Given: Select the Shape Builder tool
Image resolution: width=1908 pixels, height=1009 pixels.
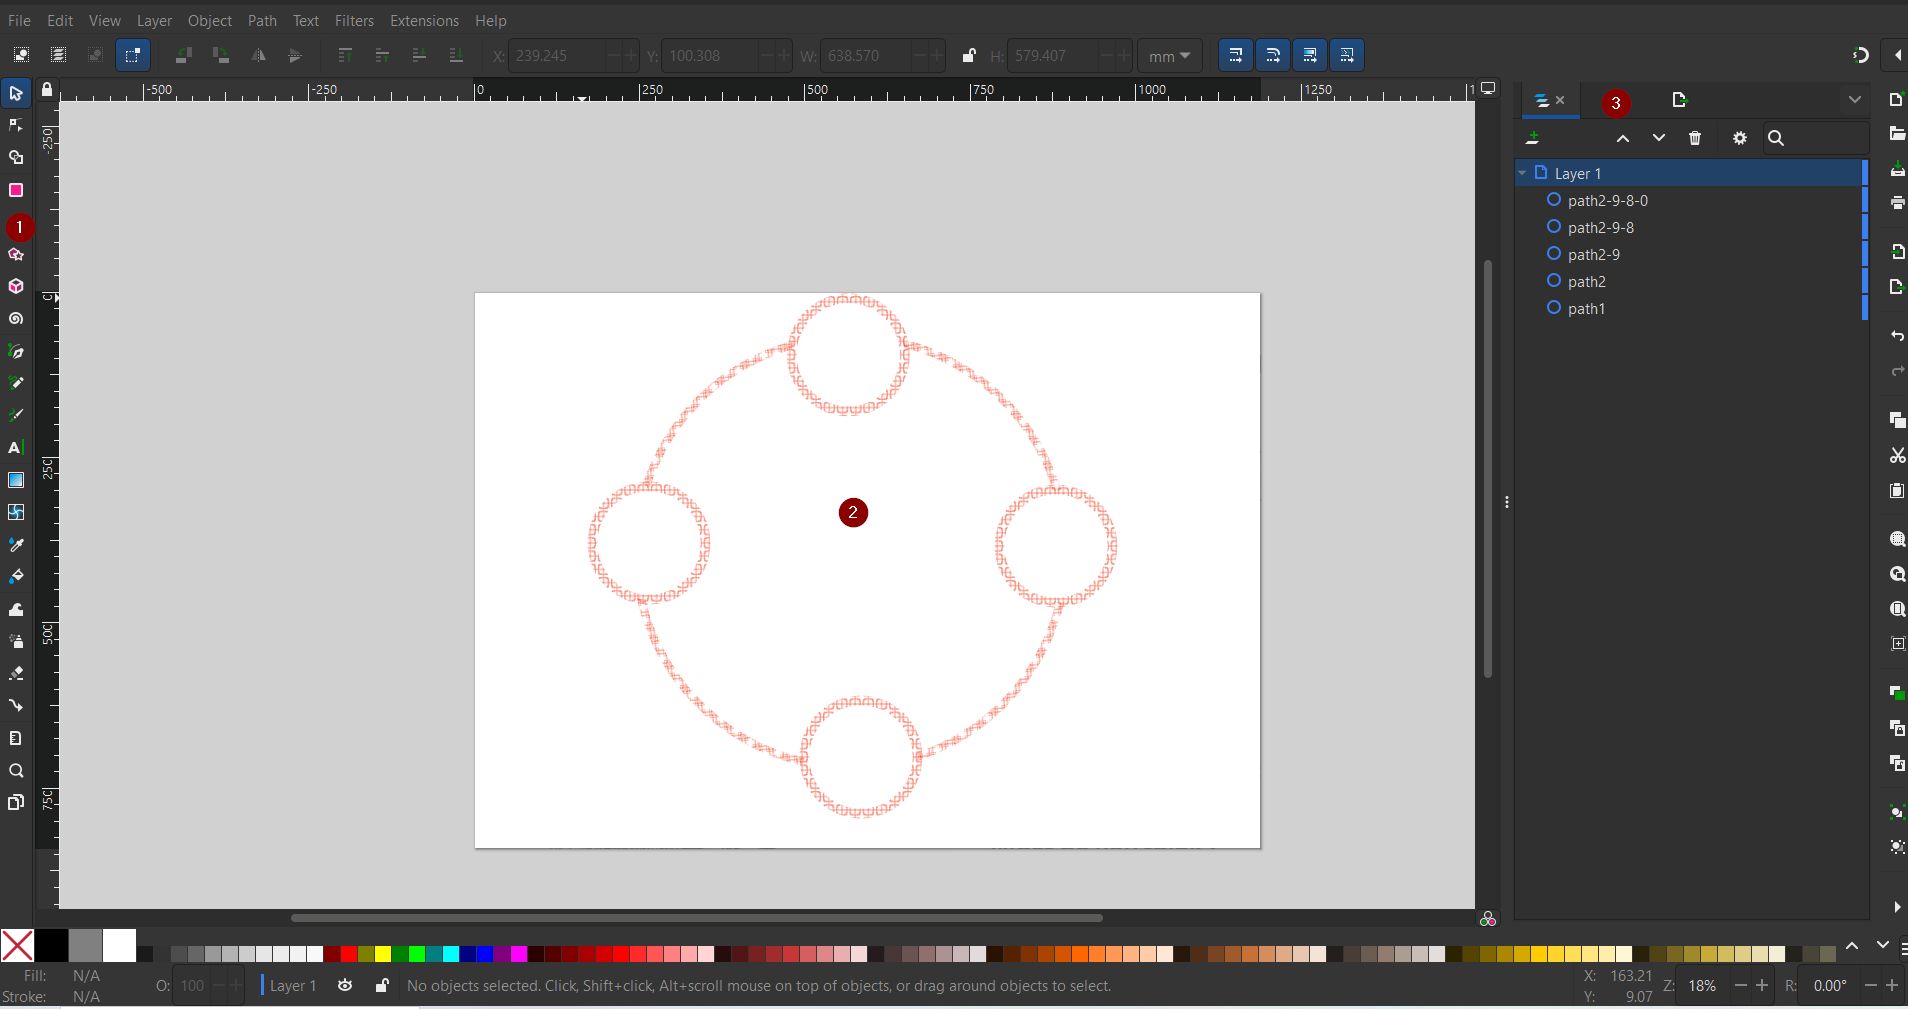Looking at the screenshot, I should click(x=16, y=157).
